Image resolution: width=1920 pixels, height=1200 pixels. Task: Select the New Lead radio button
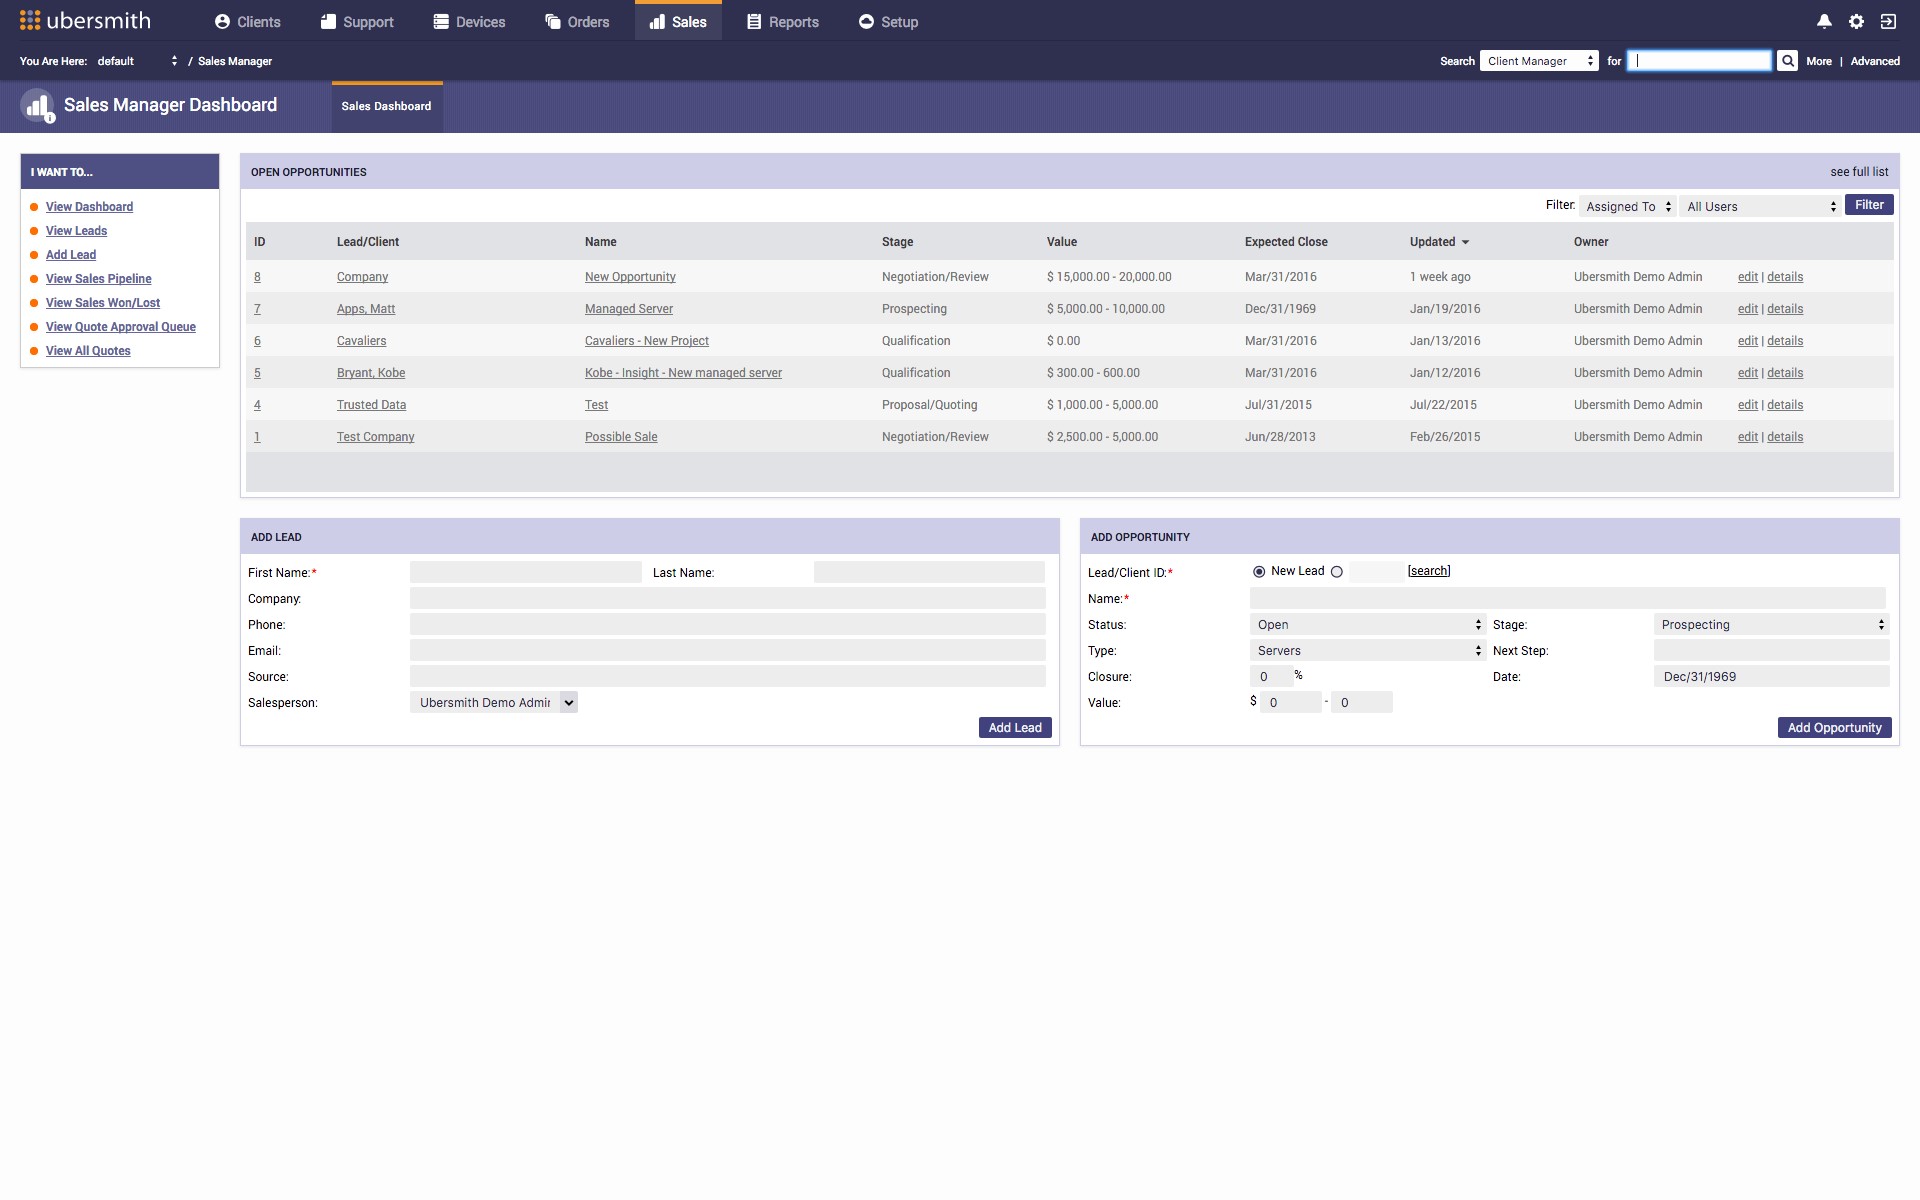point(1259,572)
